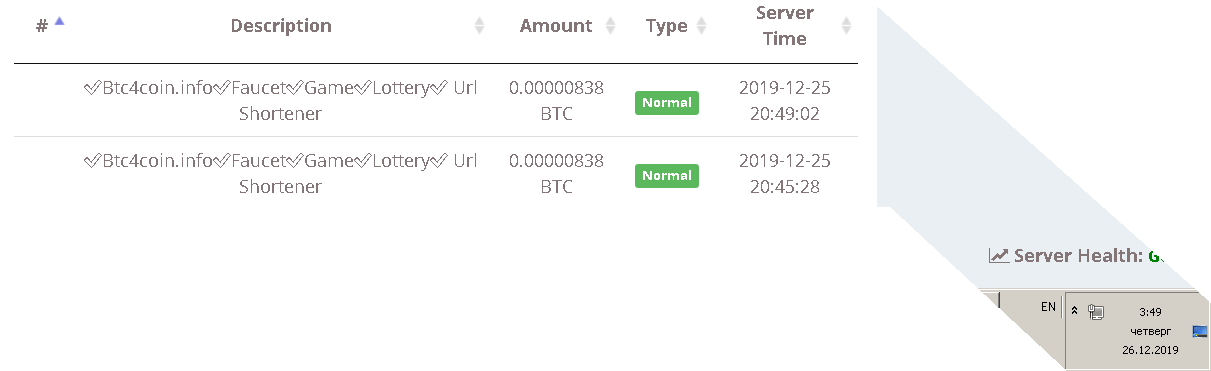The width and height of the screenshot is (1211, 371).
Task: Click first Btc4coin.info Faucet description link
Action: tap(281, 100)
